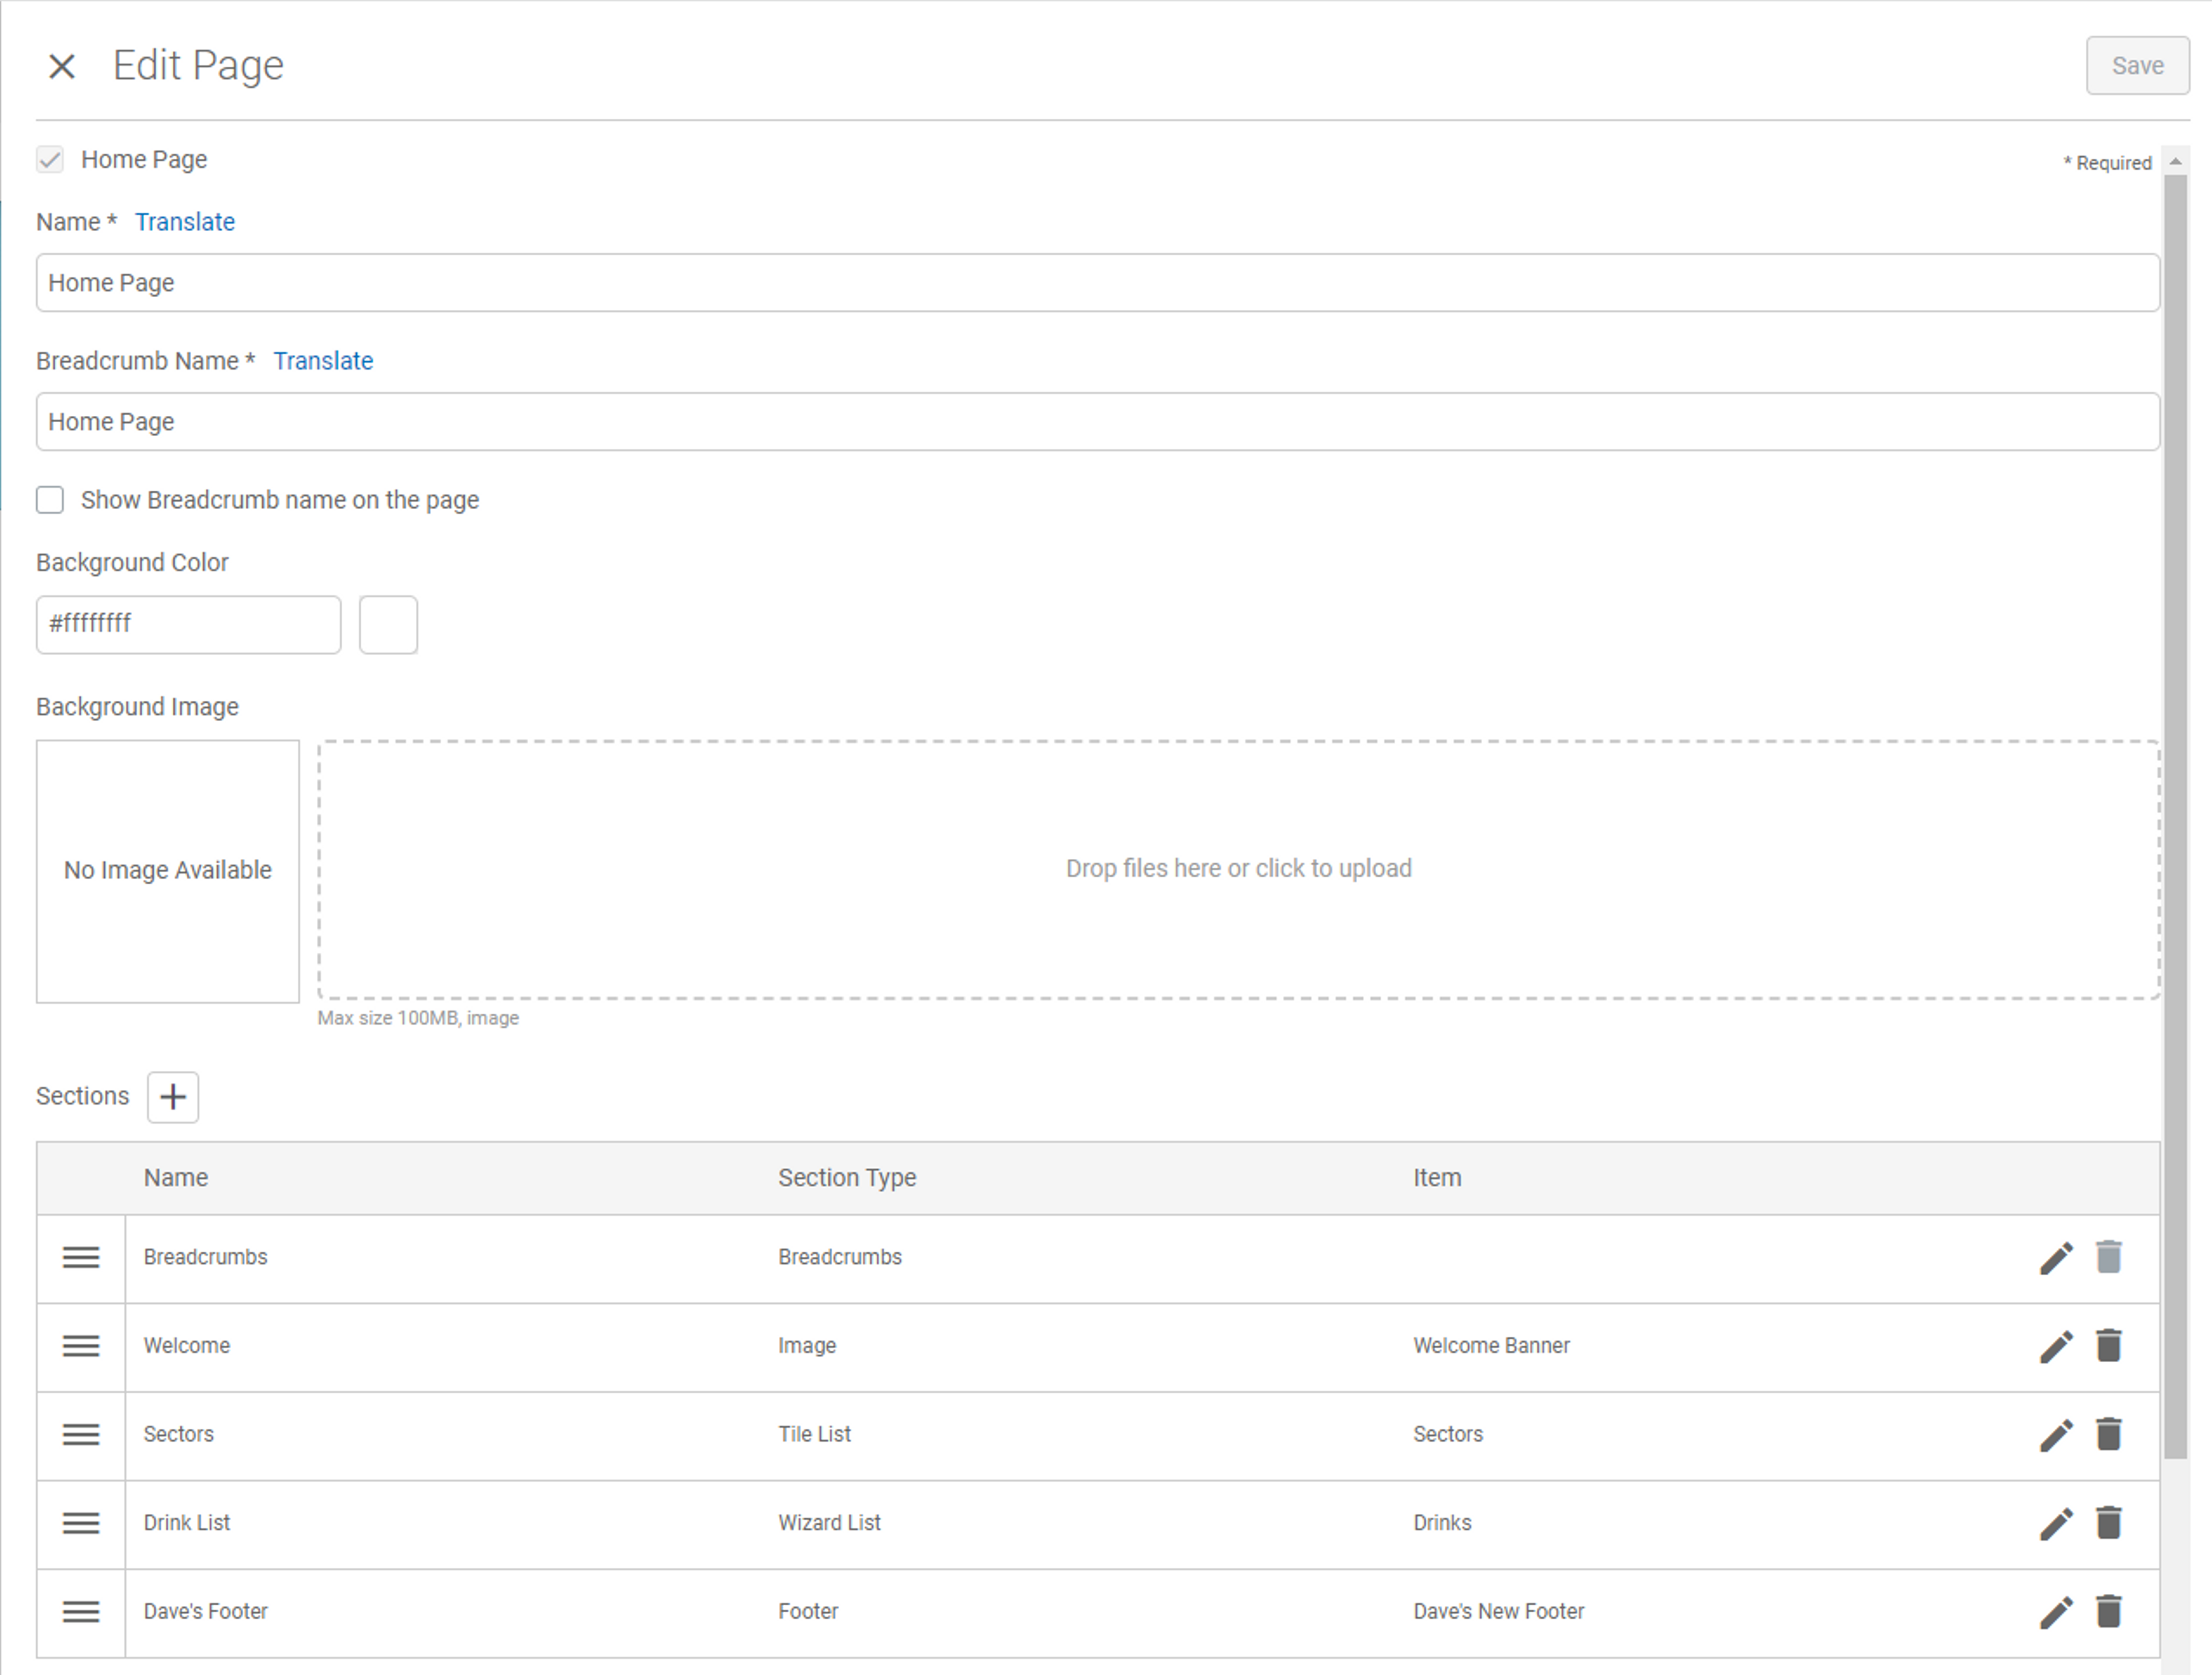Click the Max size 100MB, image hint
This screenshot has width=2212, height=1675.
pos(418,1019)
